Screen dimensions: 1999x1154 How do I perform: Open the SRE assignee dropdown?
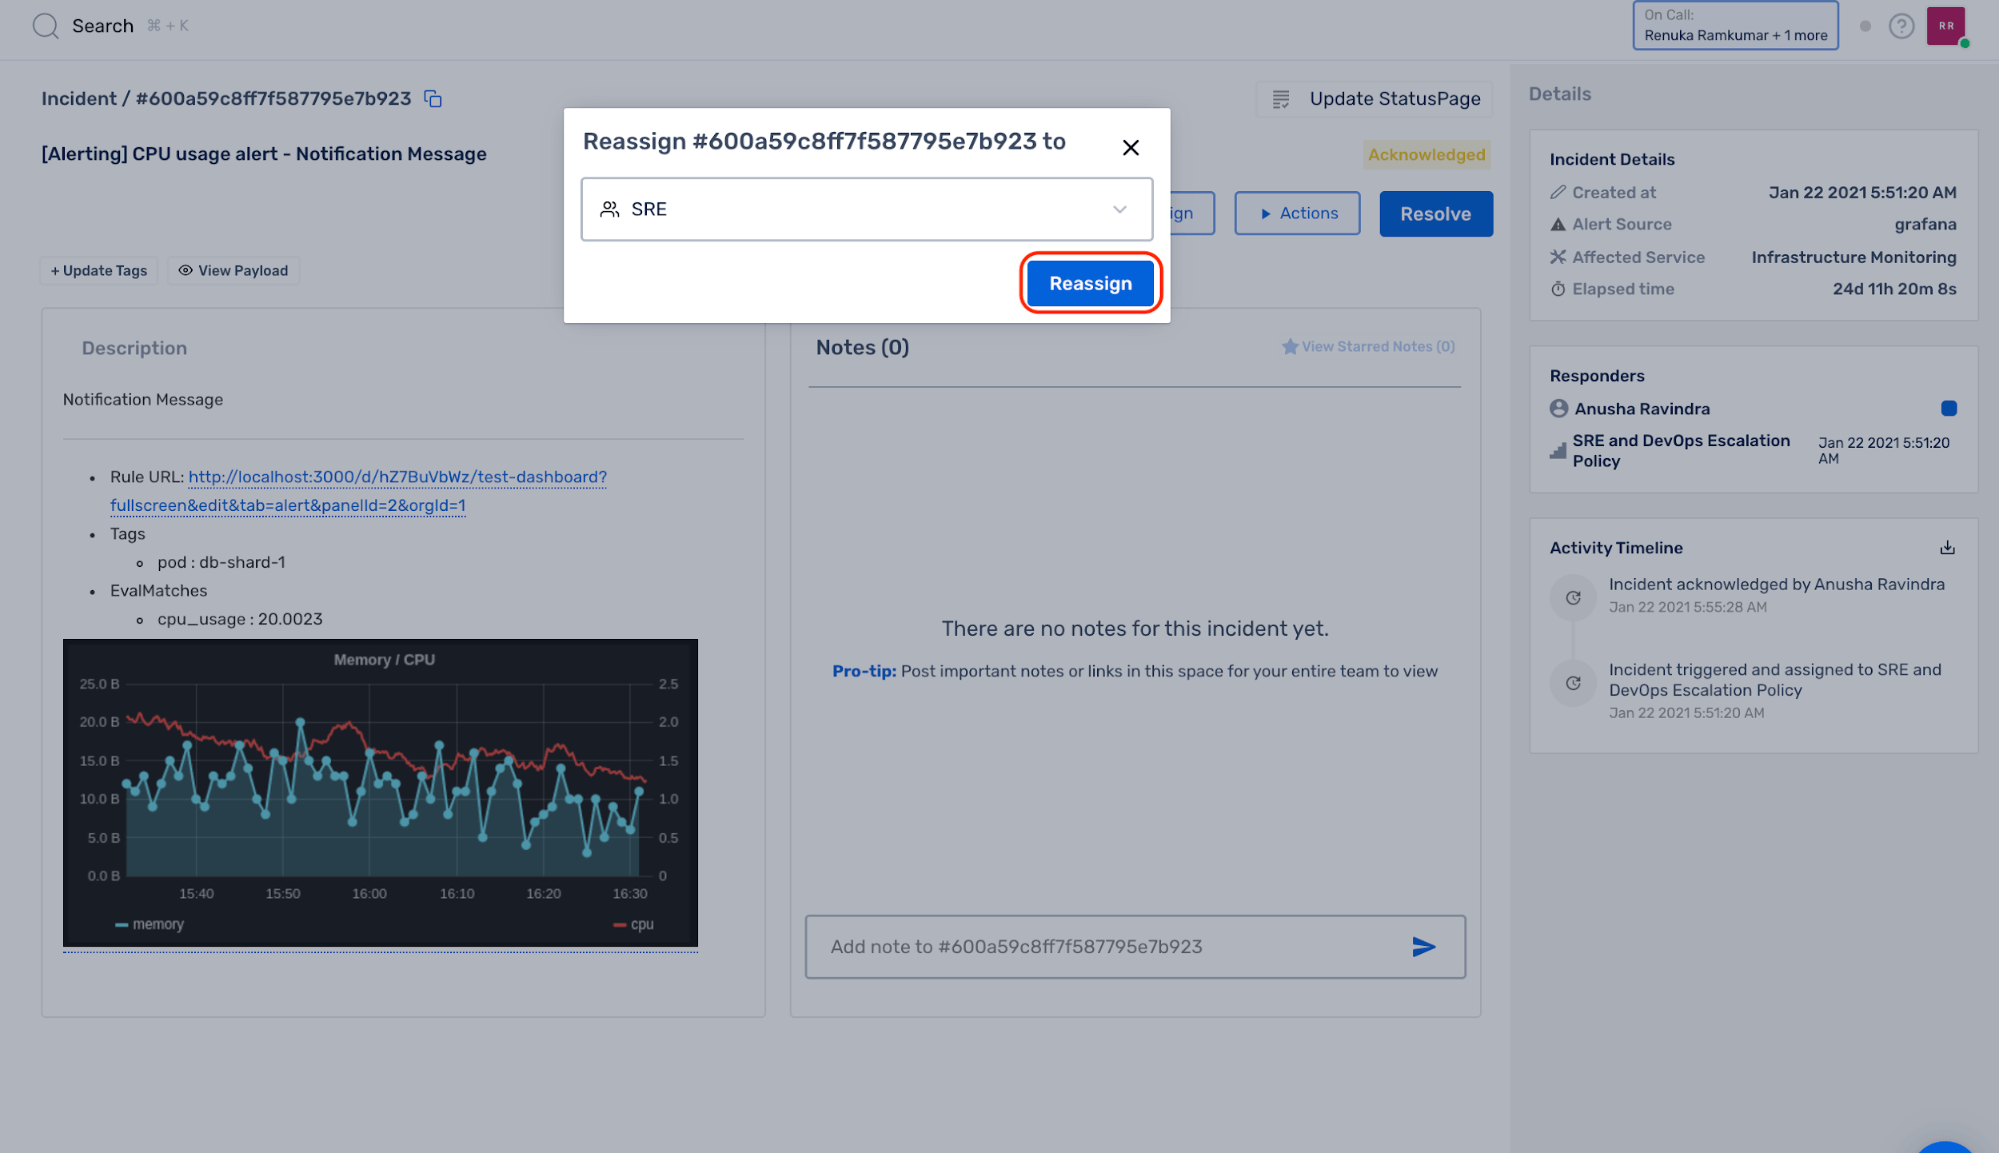point(850,209)
